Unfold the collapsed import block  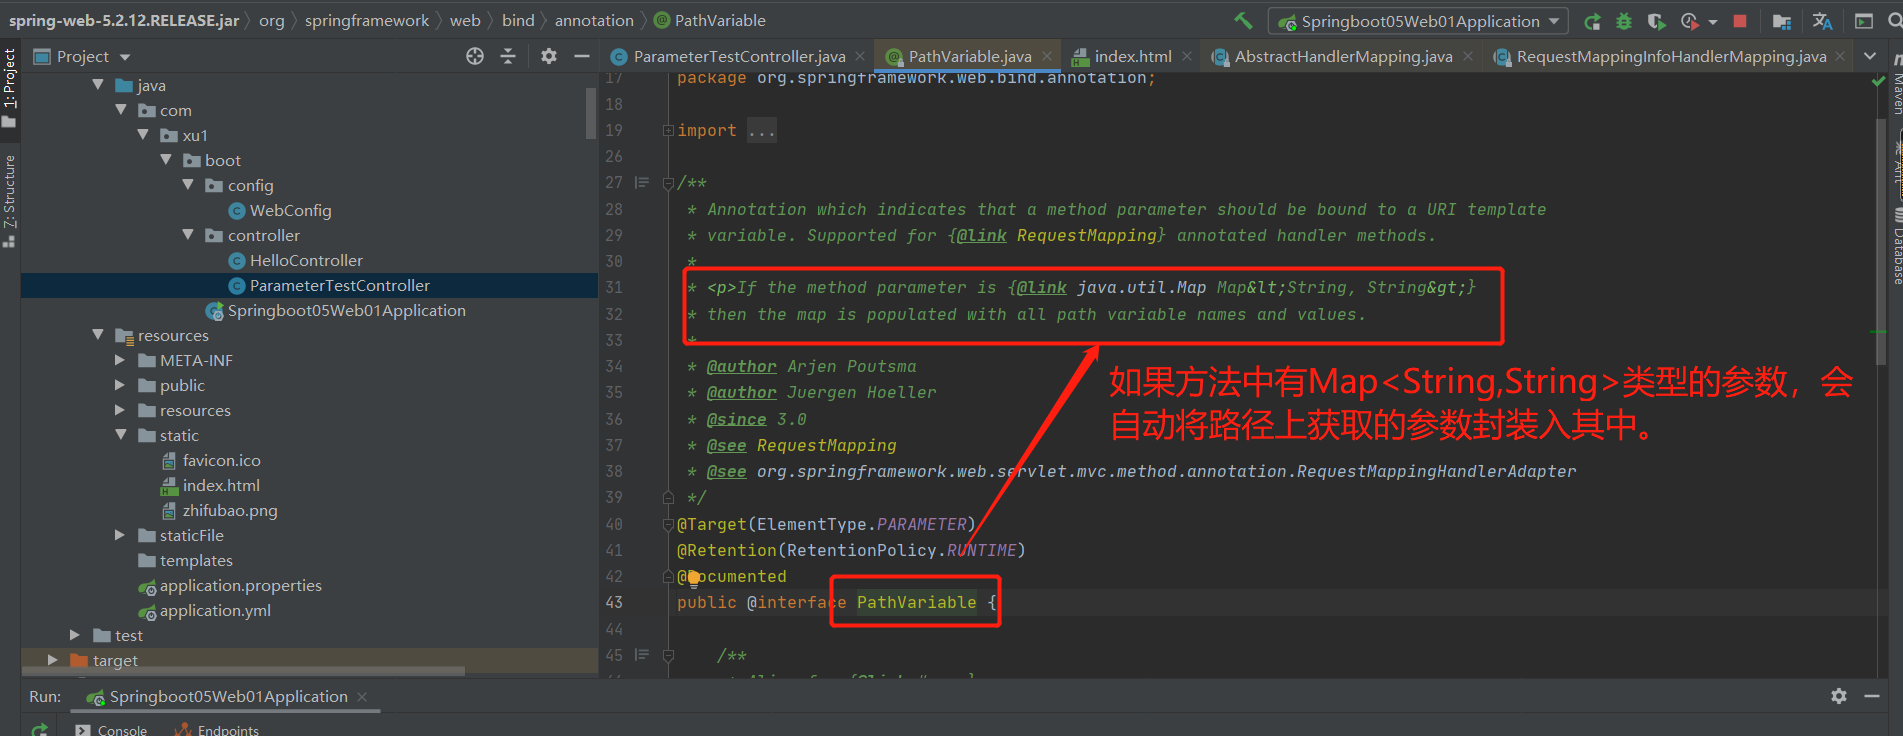668,131
